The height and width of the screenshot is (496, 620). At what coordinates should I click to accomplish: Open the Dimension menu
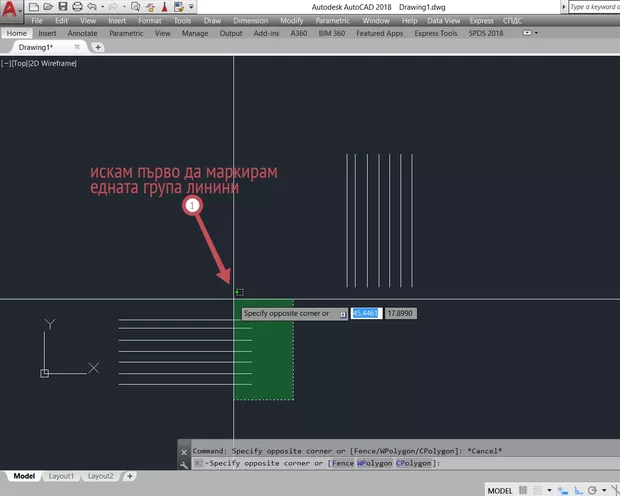pyautogui.click(x=251, y=21)
